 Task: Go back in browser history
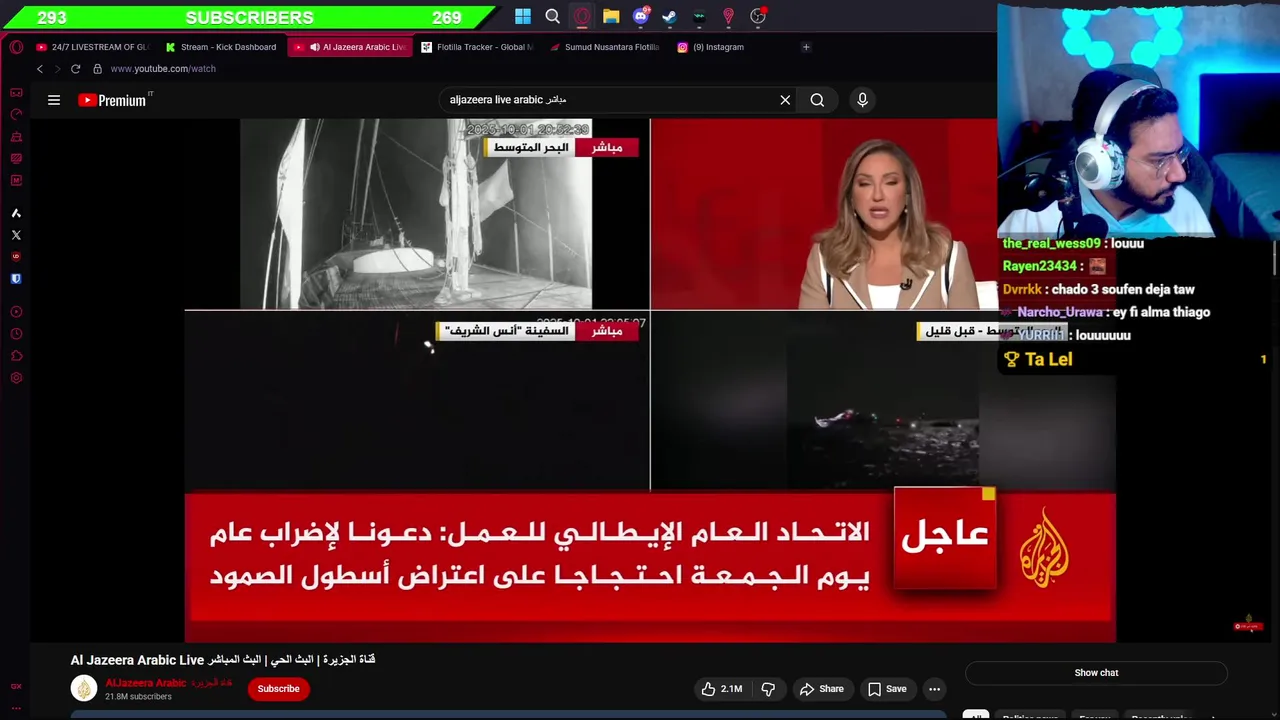click(40, 69)
